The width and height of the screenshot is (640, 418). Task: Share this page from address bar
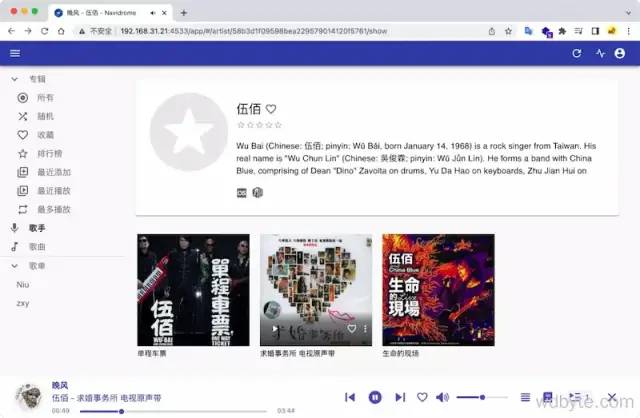point(492,31)
